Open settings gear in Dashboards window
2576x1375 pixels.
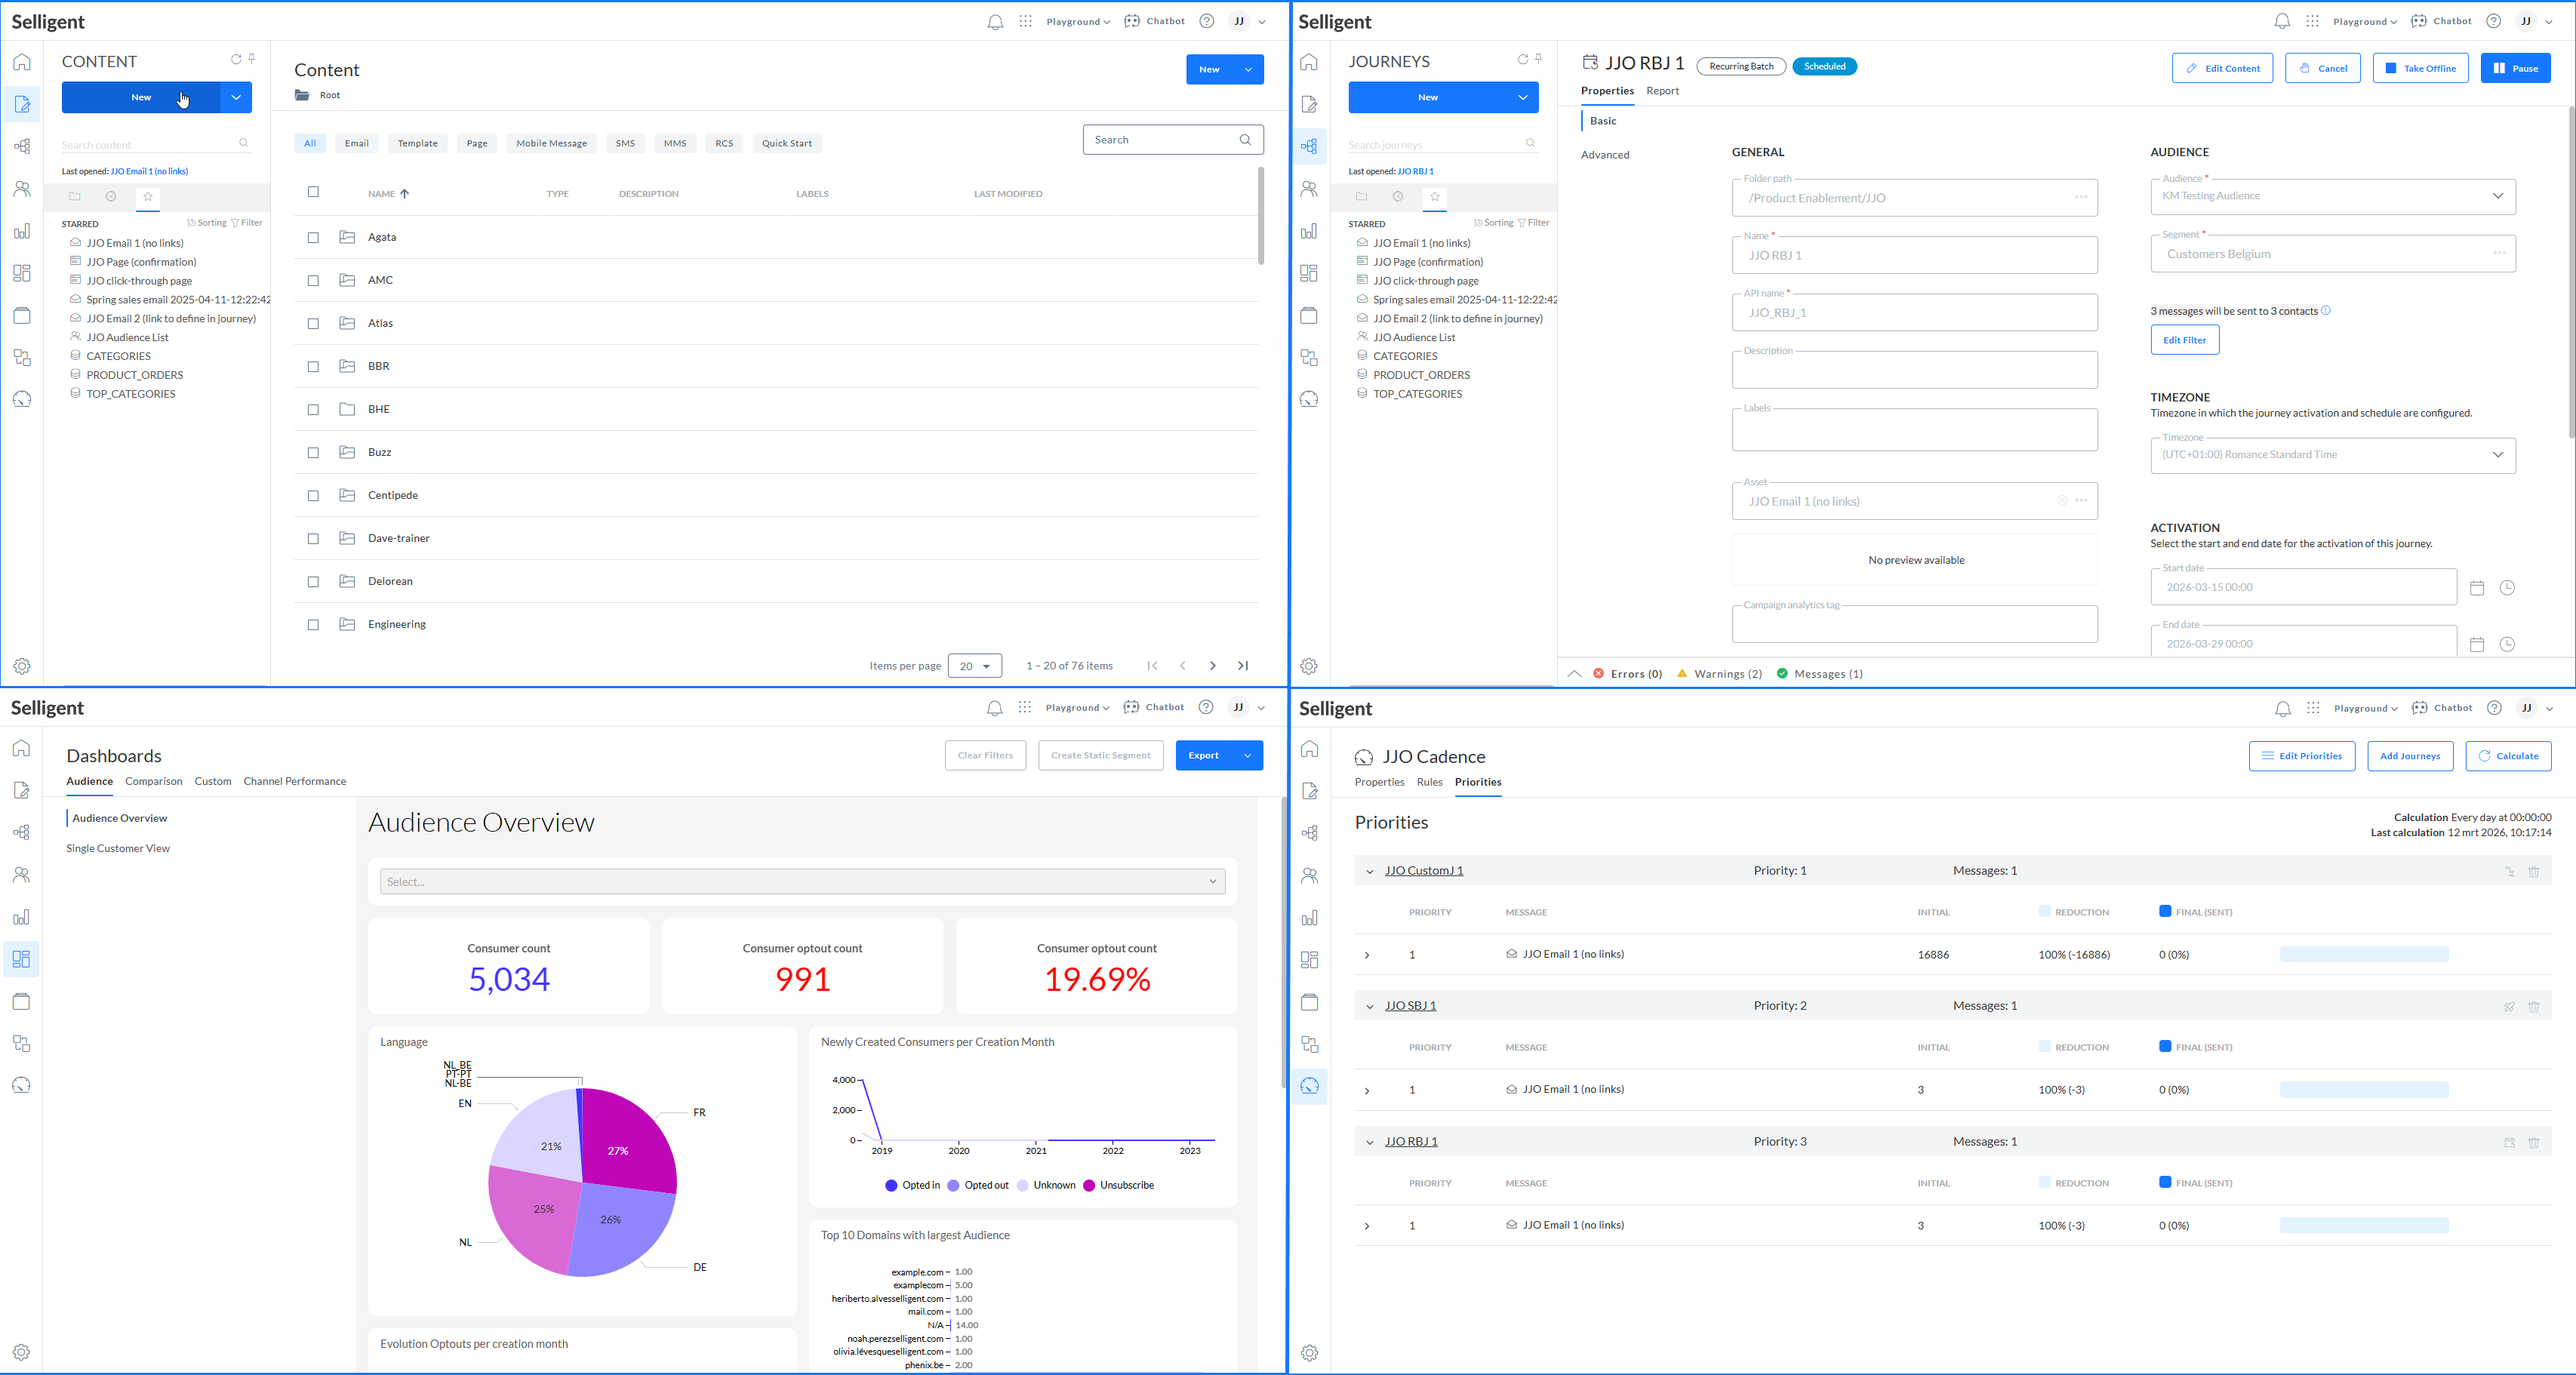tap(22, 1352)
